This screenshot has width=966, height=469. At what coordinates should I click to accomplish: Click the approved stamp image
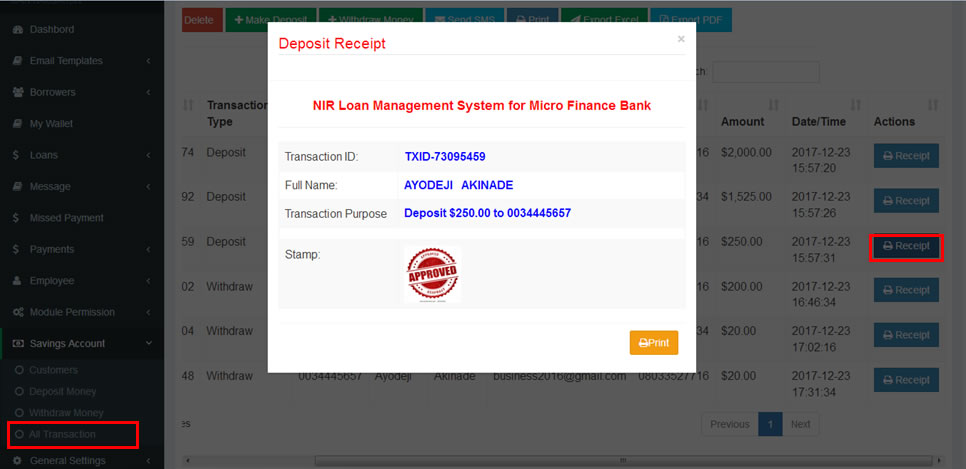(x=432, y=273)
